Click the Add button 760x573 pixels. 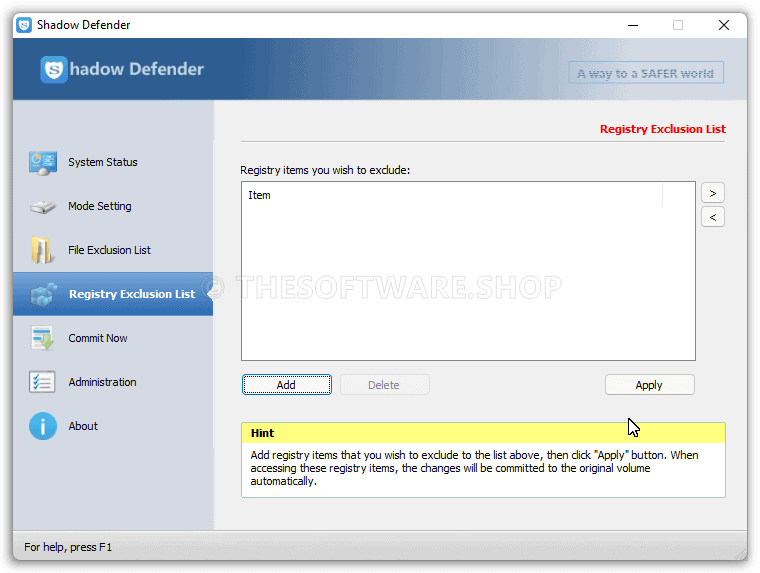(x=286, y=385)
